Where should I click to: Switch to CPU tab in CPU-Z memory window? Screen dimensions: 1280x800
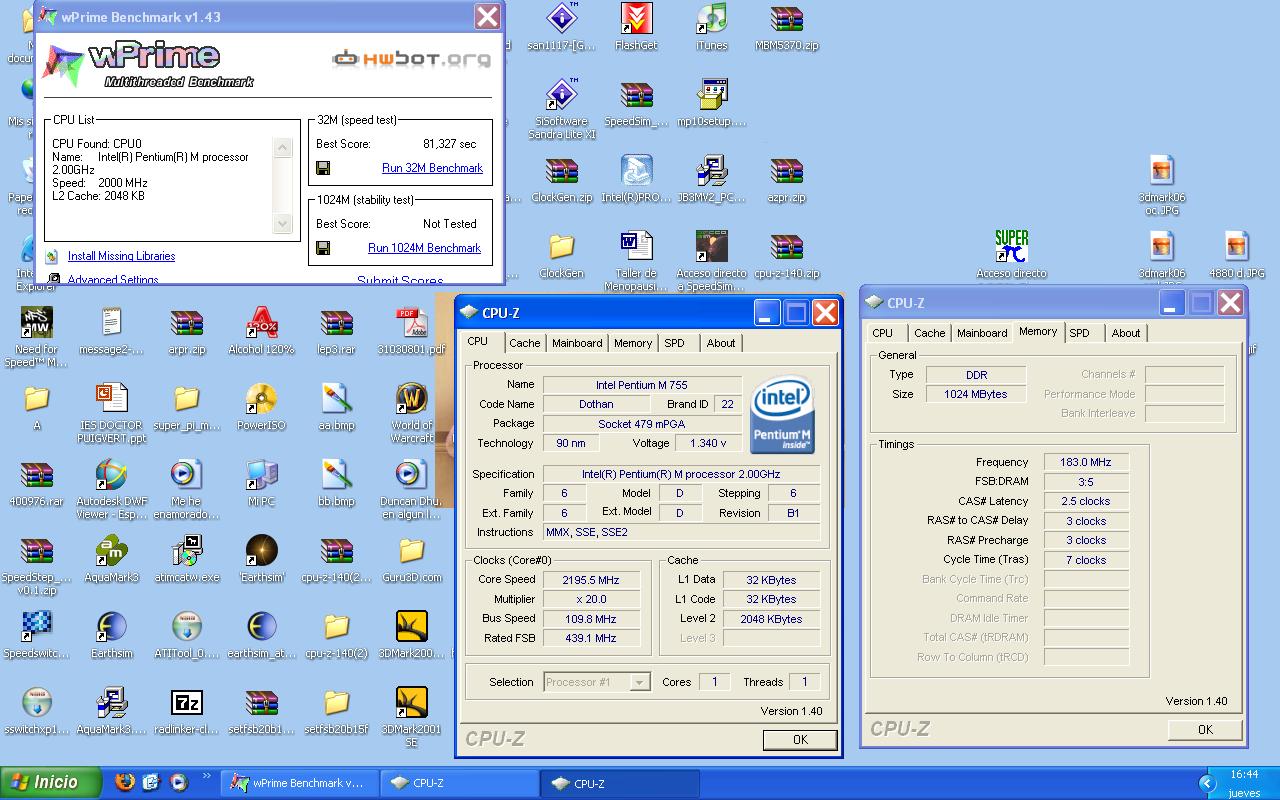(882, 333)
